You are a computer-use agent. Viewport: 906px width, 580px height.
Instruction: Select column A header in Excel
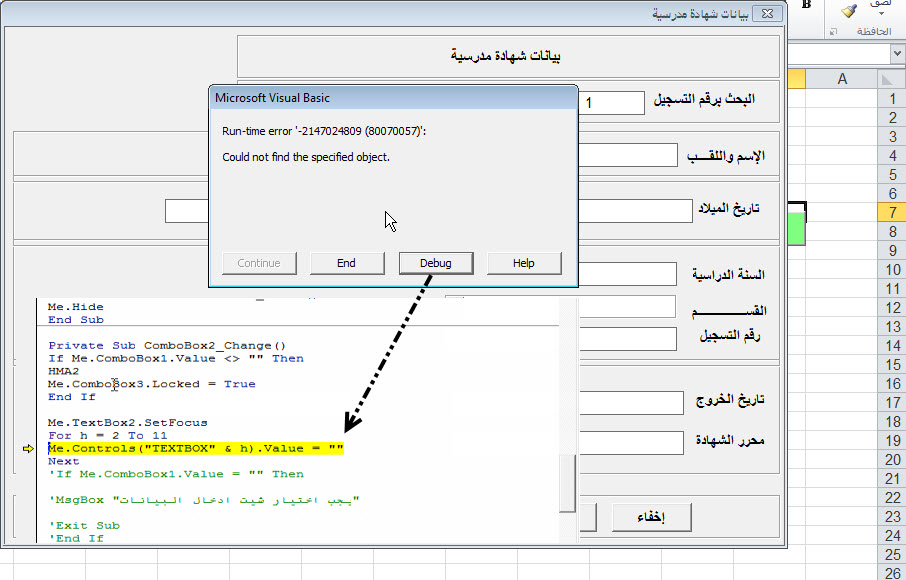(842, 79)
